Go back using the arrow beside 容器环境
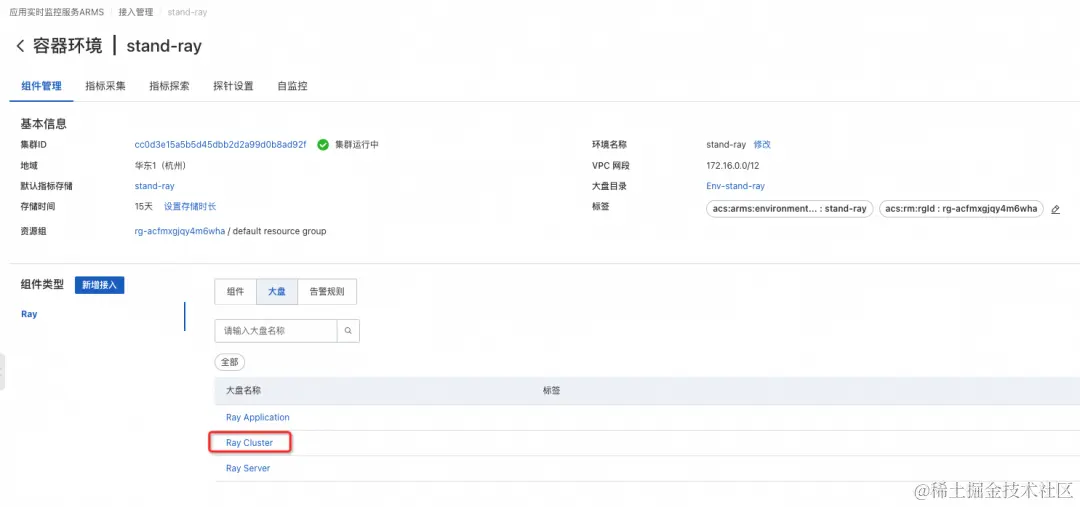This screenshot has width=1080, height=507. [x=20, y=46]
